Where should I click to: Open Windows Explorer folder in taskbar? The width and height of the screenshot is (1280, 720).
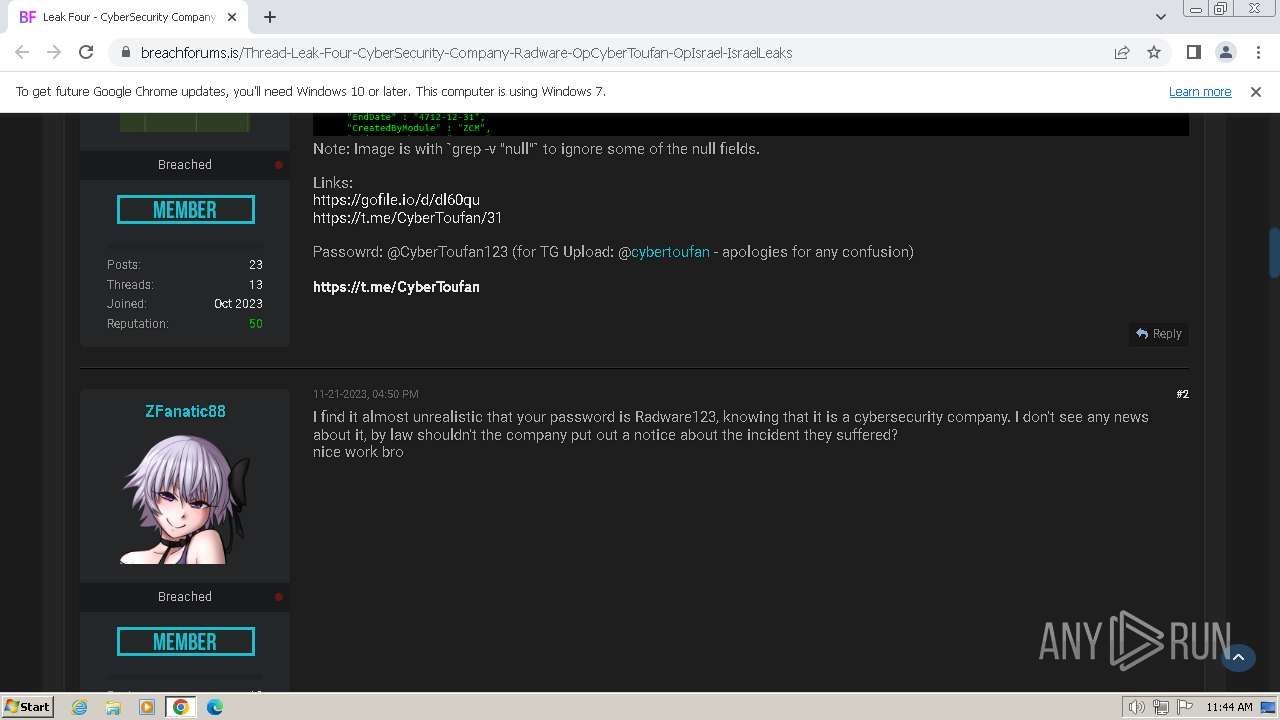click(x=113, y=707)
